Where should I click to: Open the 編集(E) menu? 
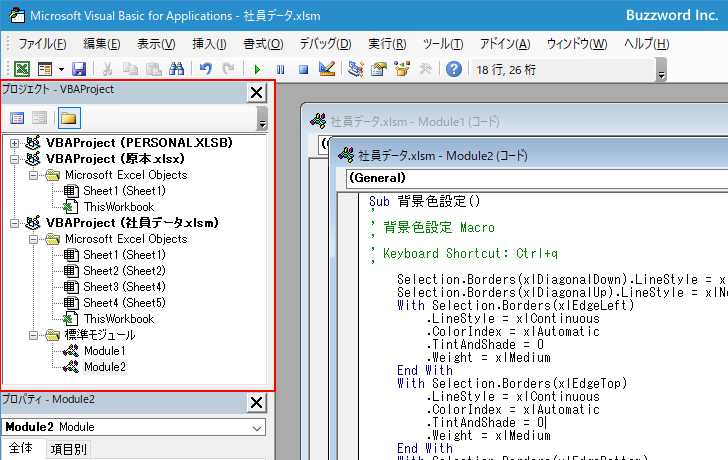coord(102,44)
